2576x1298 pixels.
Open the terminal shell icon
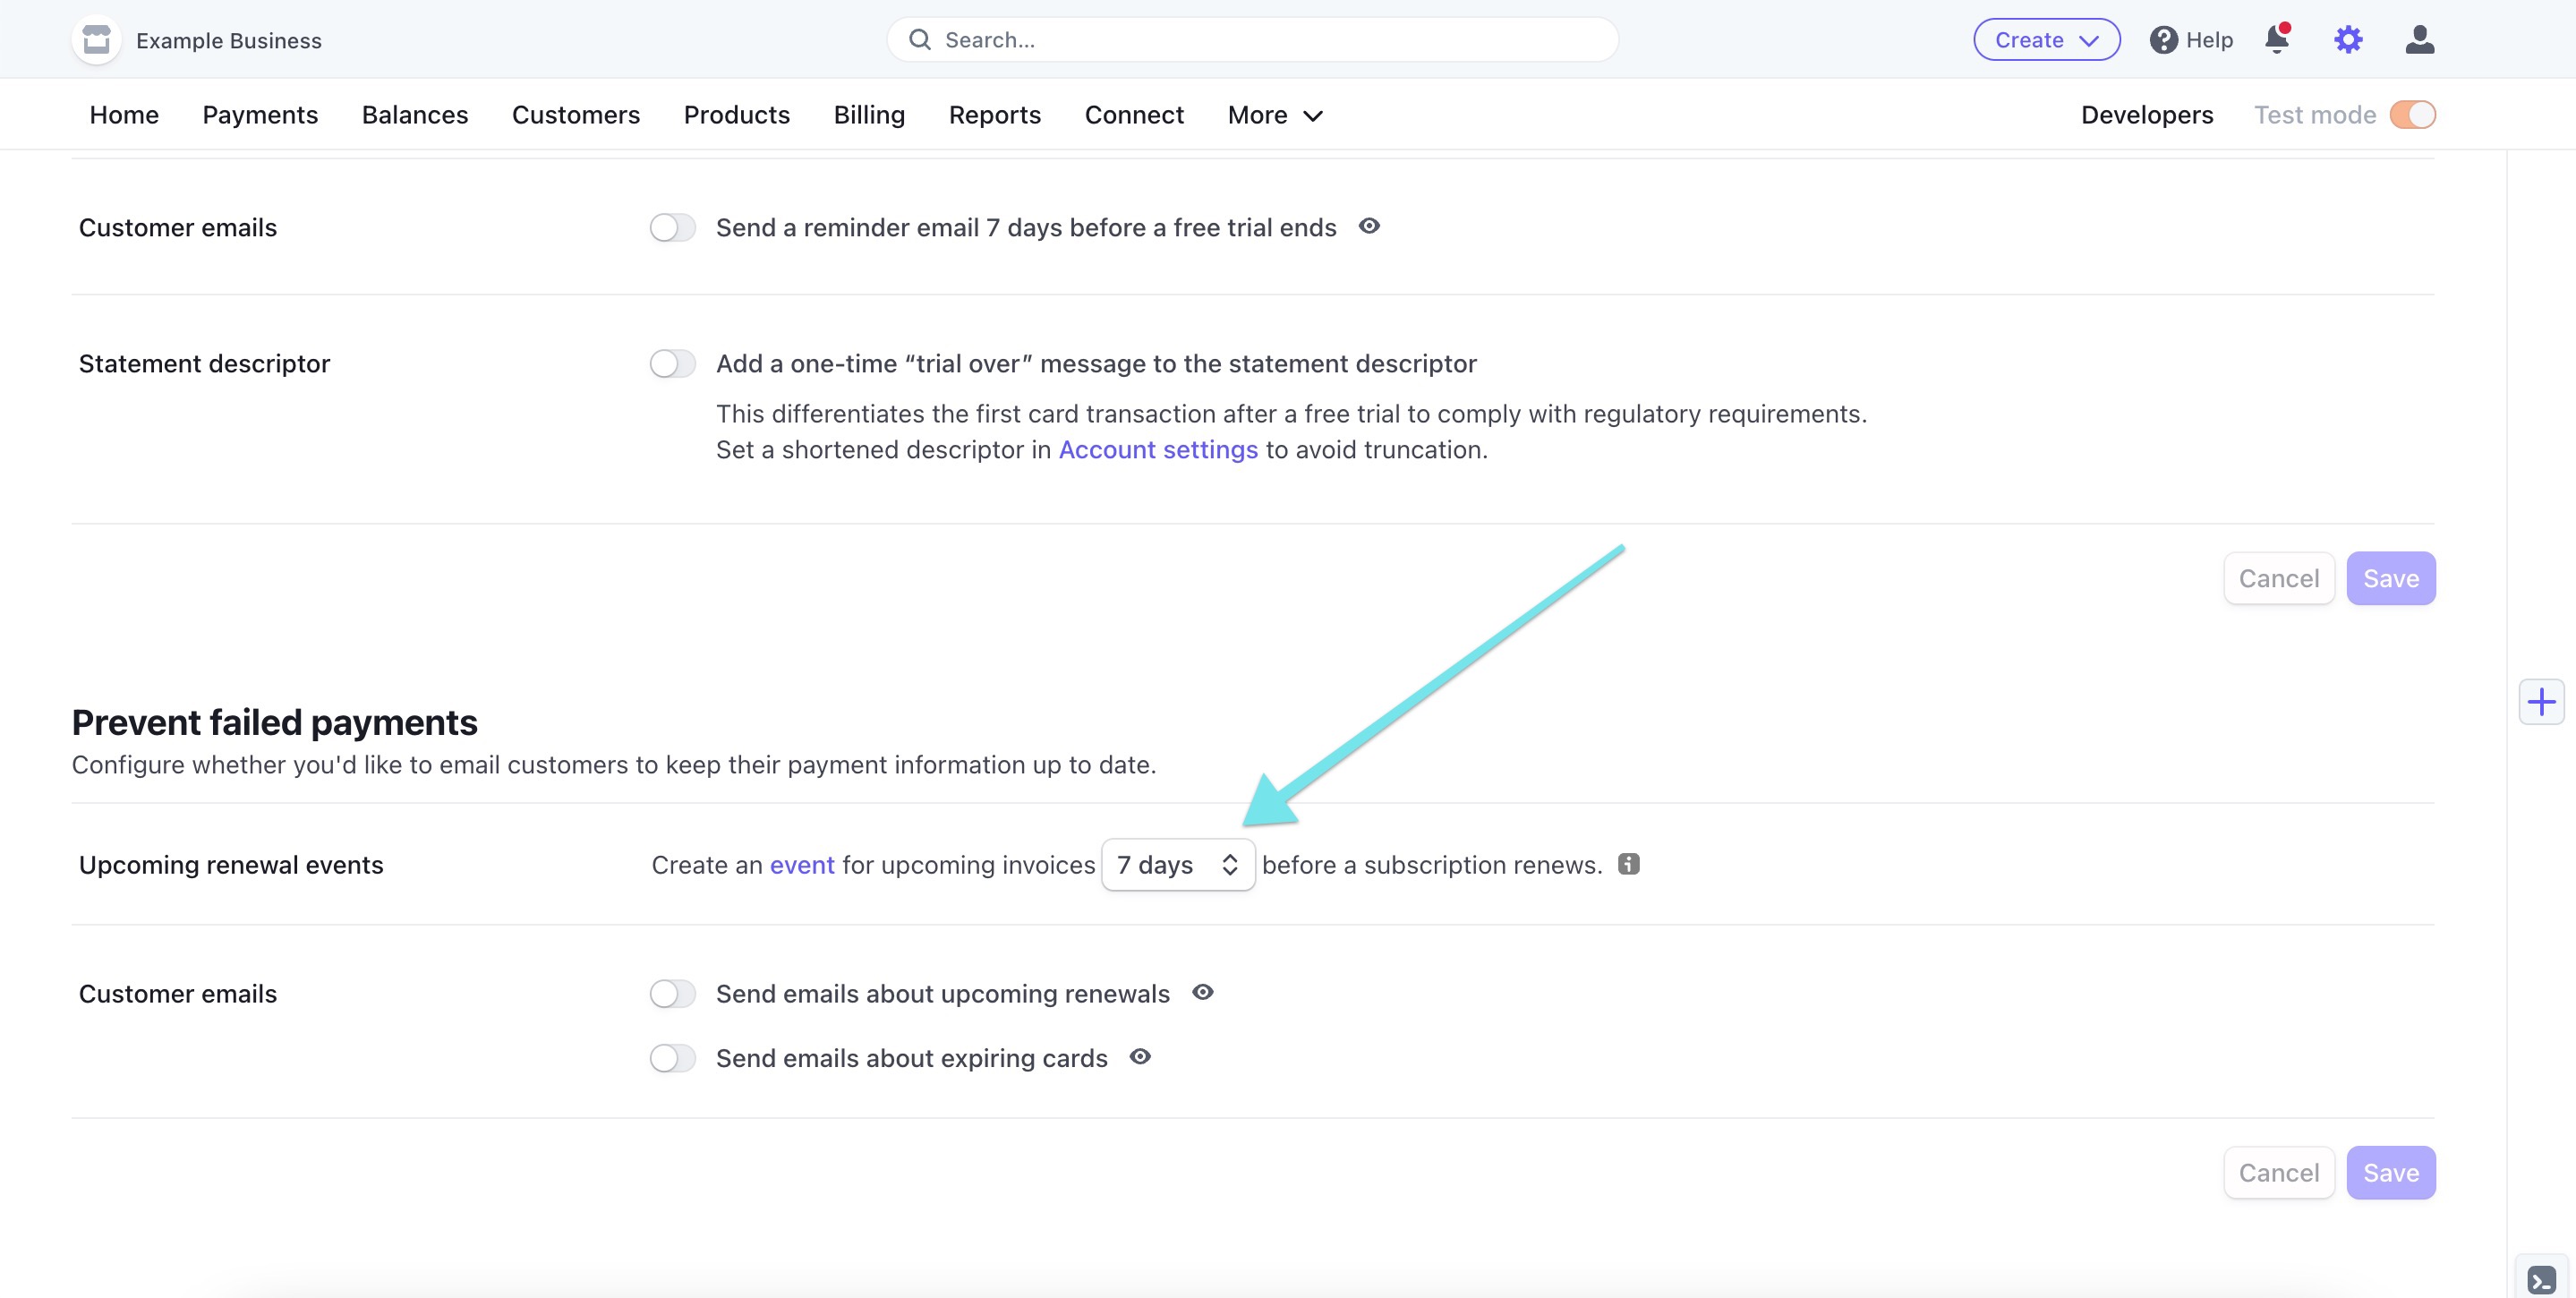coord(2541,1279)
